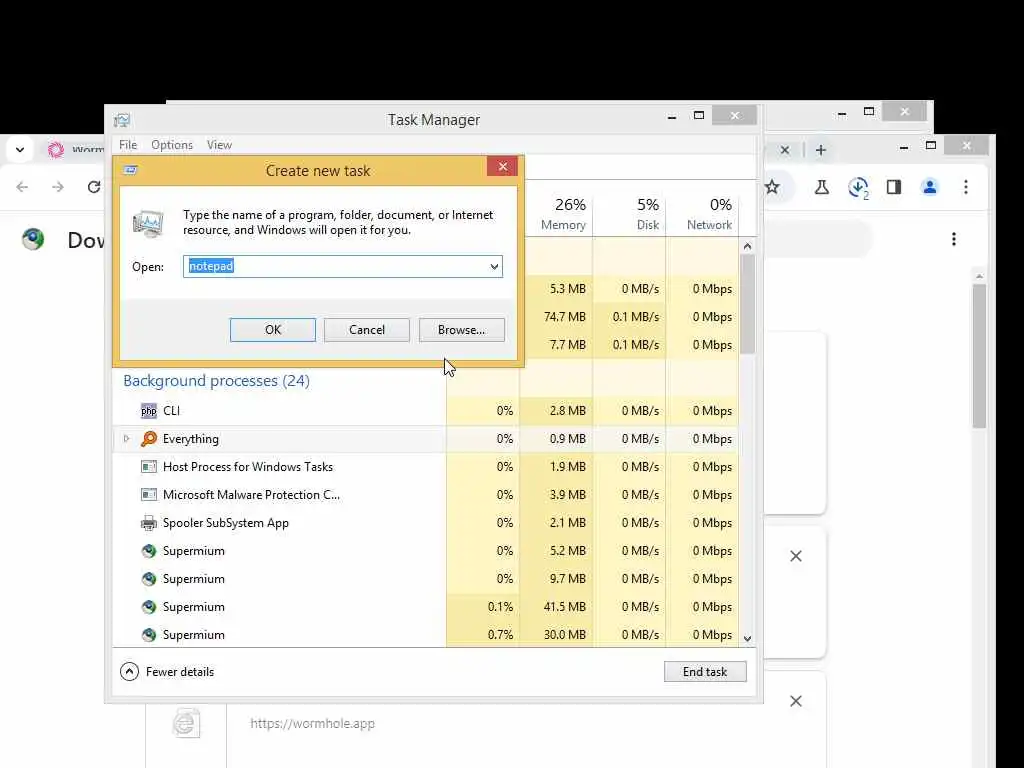
Task: Open the browser downloads icon
Action: tap(858, 187)
